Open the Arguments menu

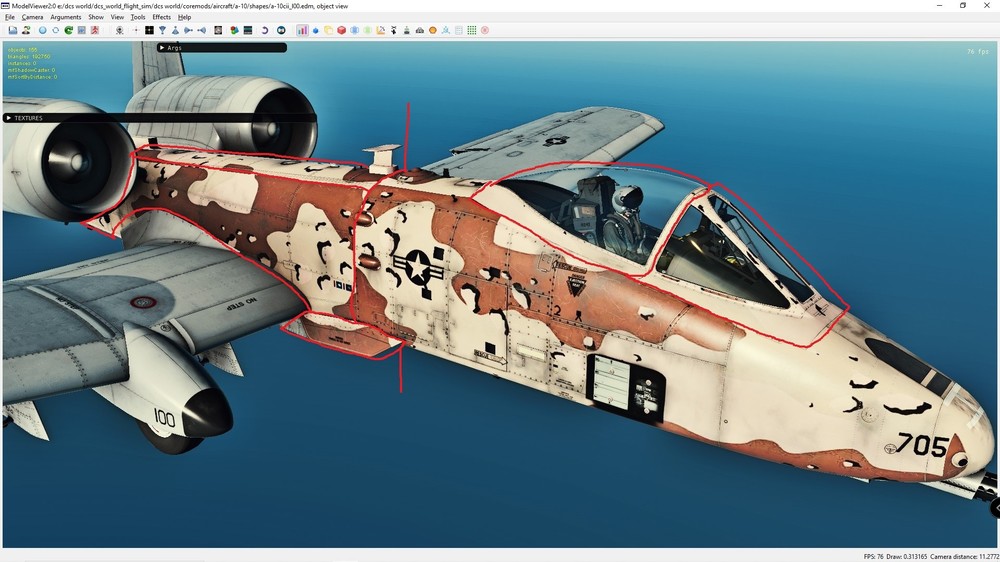tap(66, 17)
